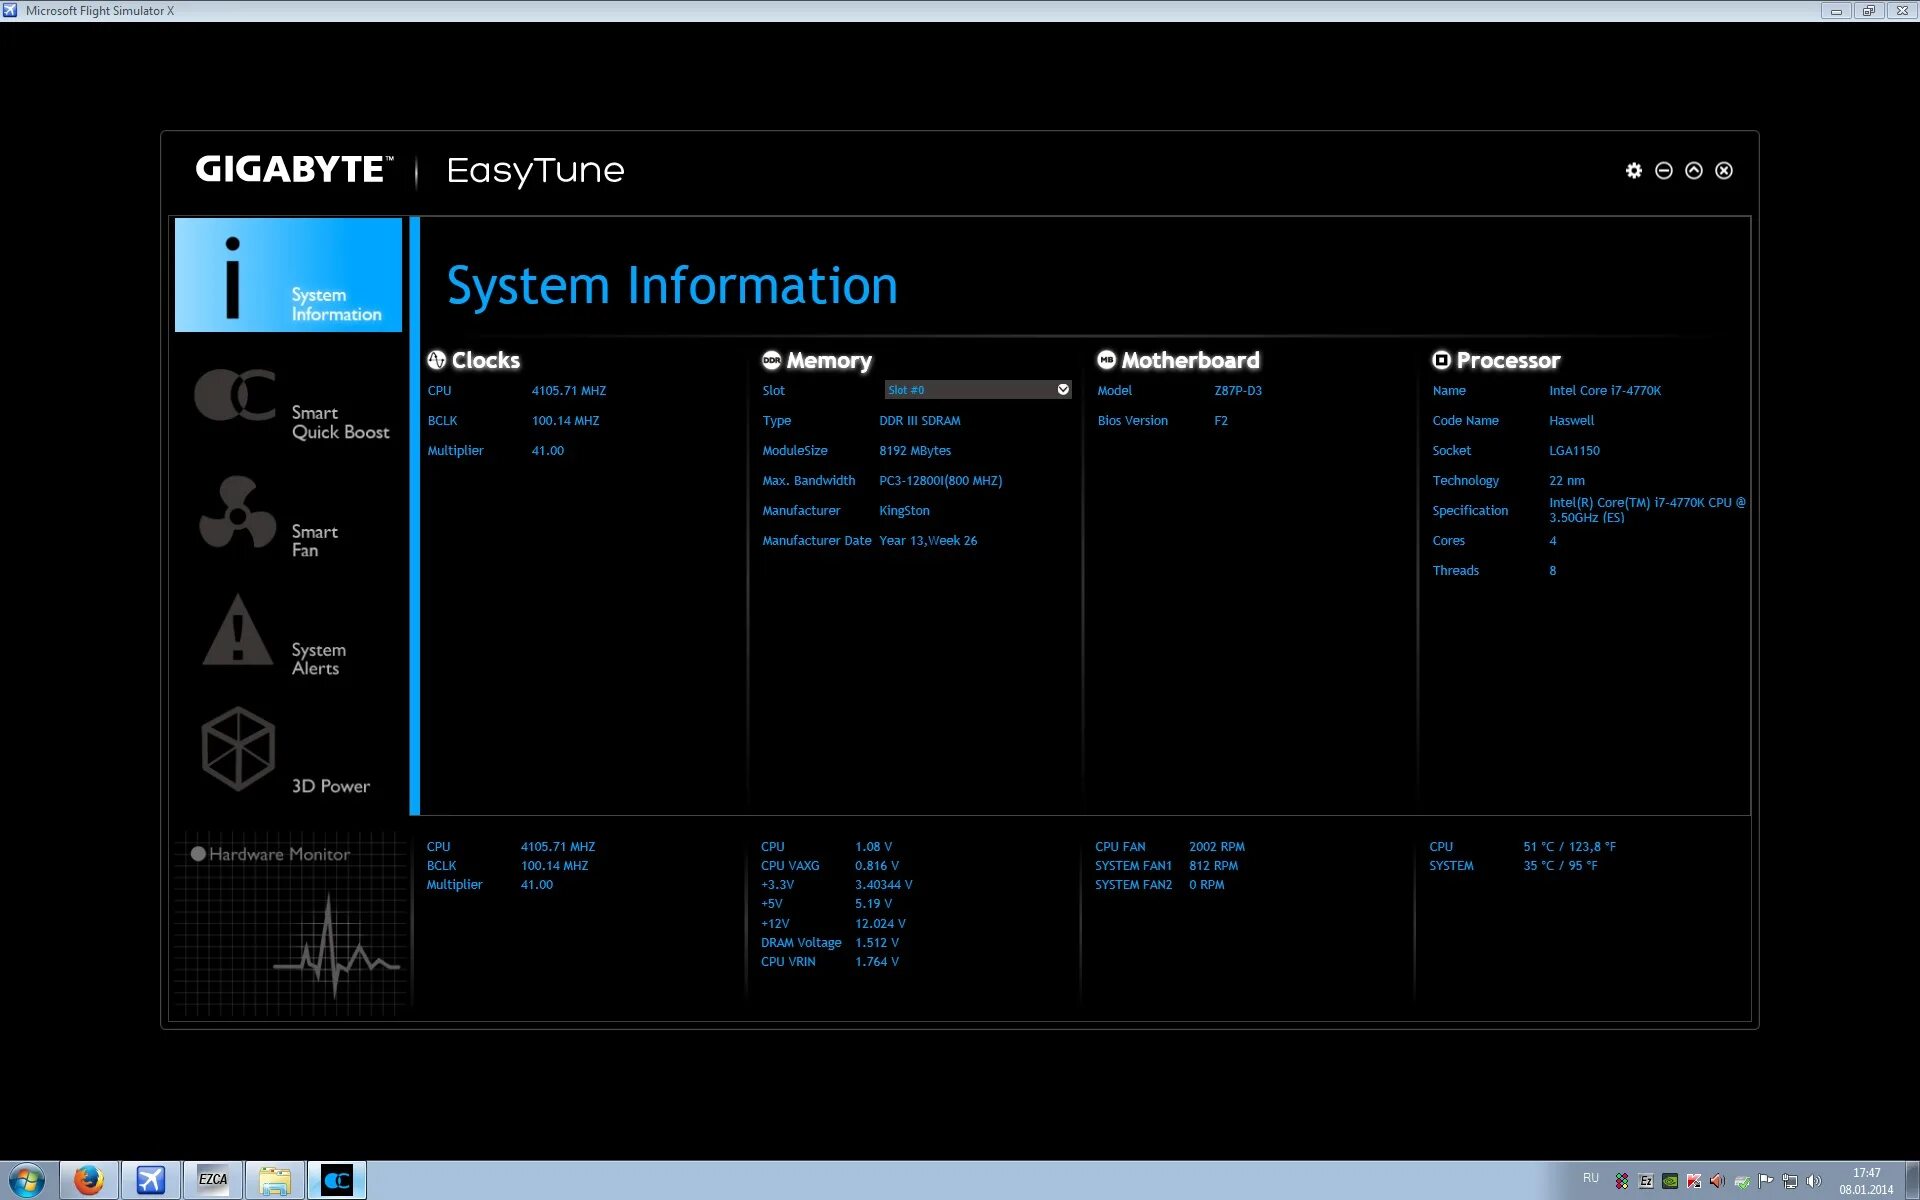Click the Ez tray icon
The height and width of the screenshot is (1200, 1920).
pyautogui.click(x=1645, y=1181)
